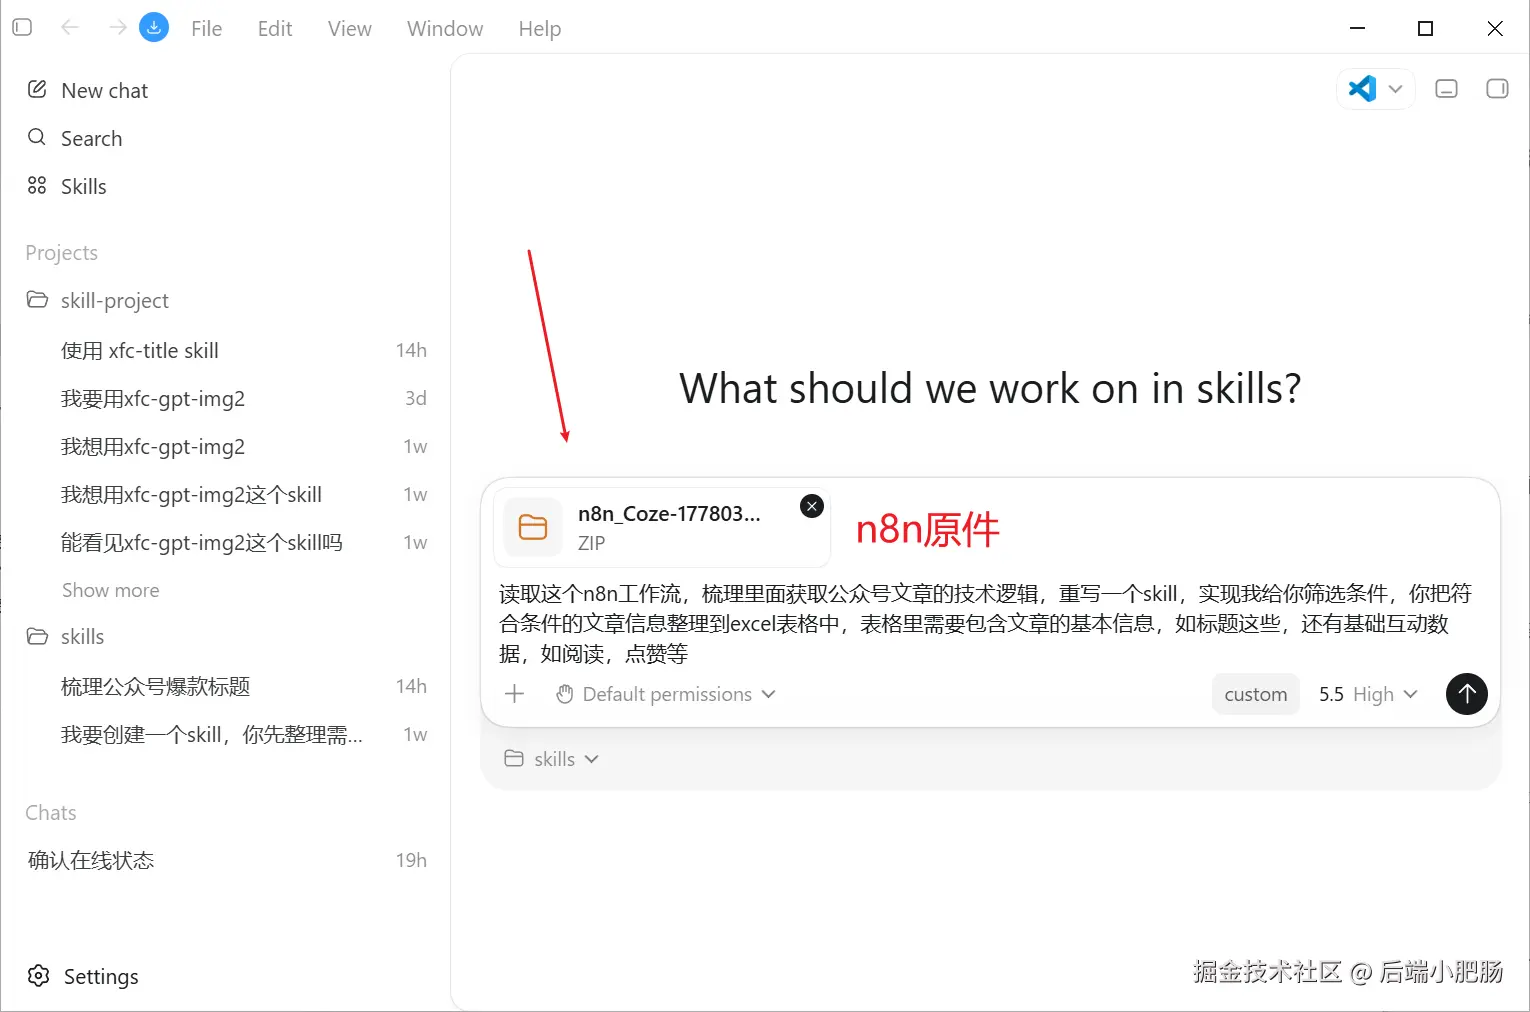Image resolution: width=1530 pixels, height=1012 pixels.
Task: Open Search in the sidebar
Action: pos(226,138)
